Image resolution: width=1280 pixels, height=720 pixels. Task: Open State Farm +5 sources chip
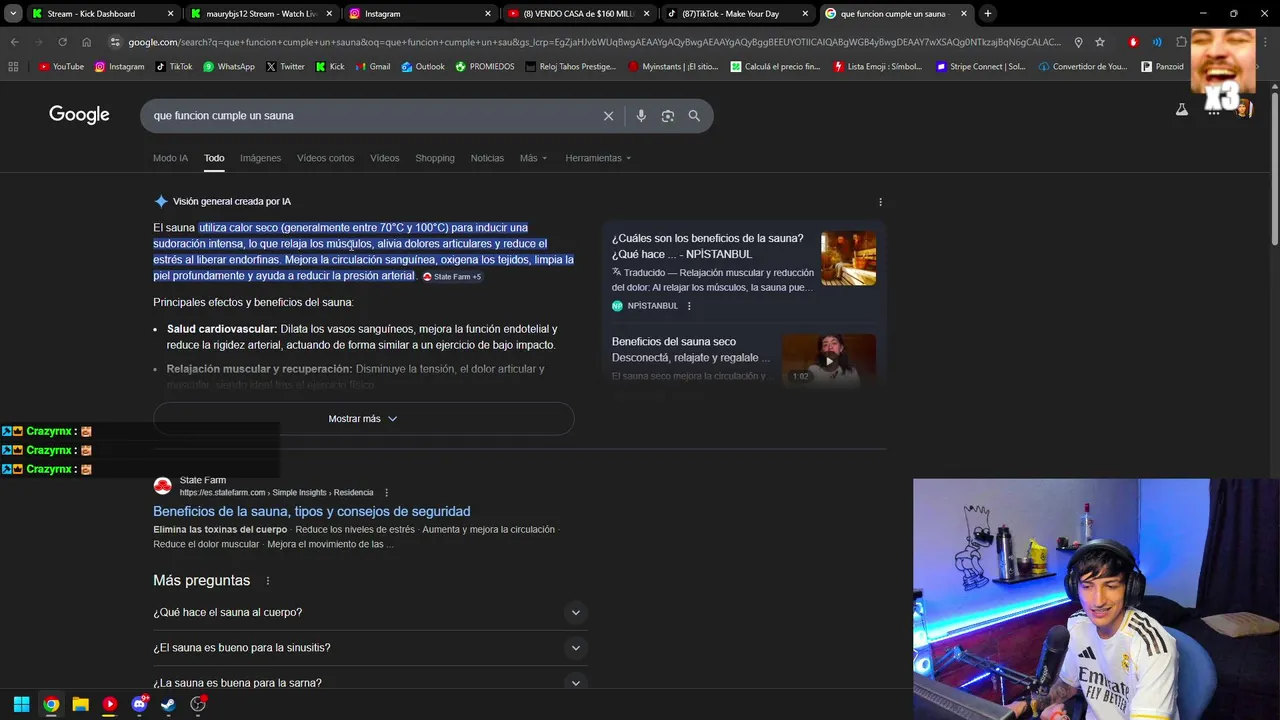452,277
